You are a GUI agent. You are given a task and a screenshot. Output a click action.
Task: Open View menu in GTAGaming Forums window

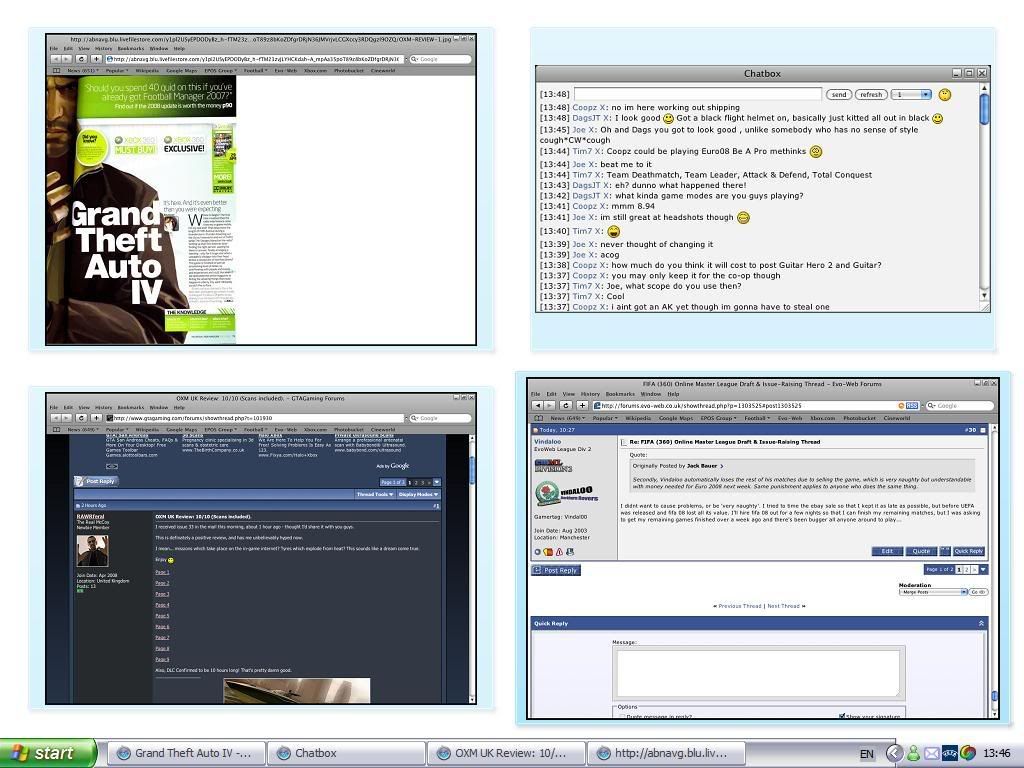pos(84,407)
